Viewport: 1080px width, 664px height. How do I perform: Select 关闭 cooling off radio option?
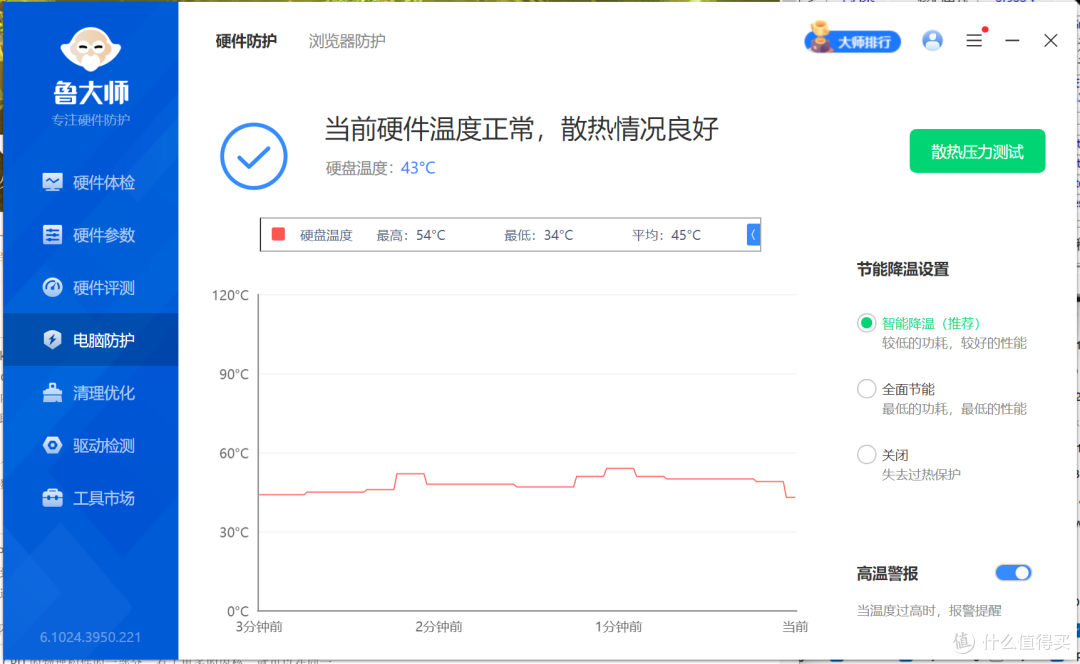866,454
